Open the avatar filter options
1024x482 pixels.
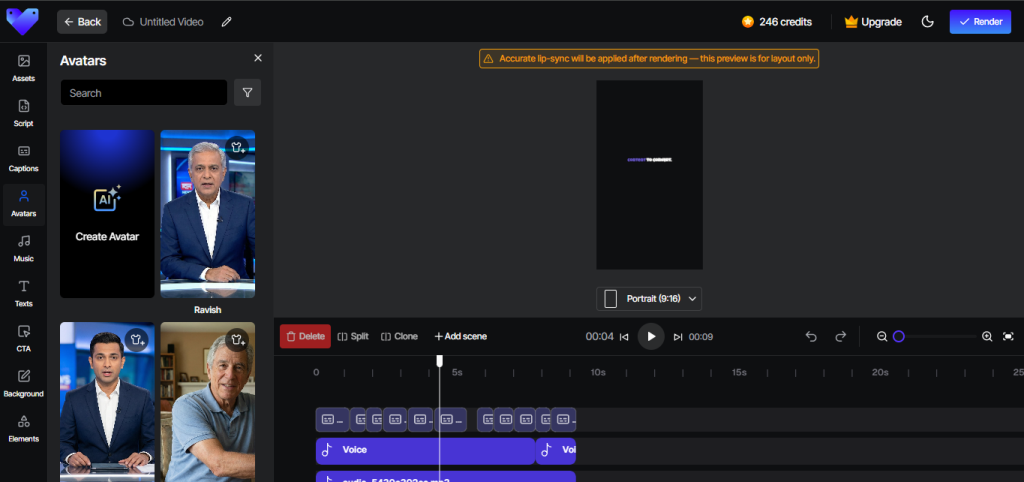click(x=248, y=93)
